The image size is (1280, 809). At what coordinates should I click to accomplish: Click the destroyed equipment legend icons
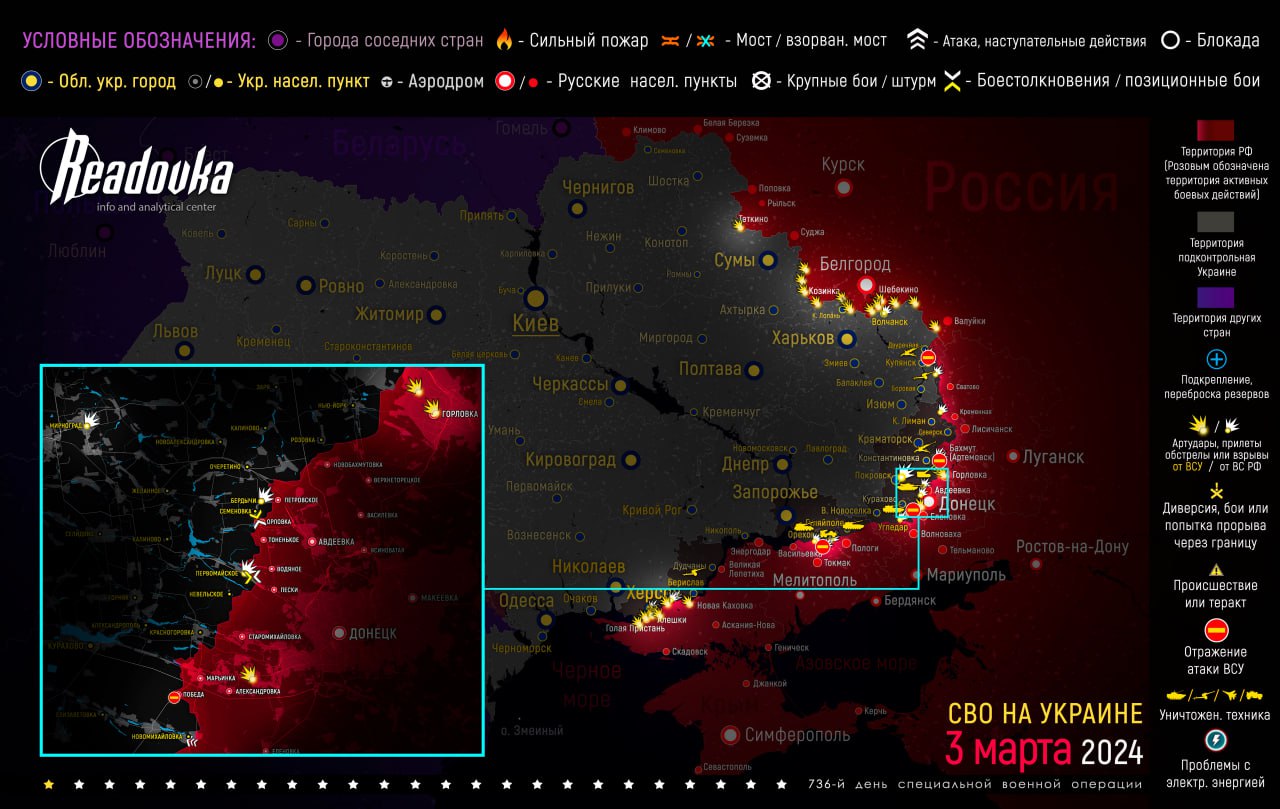click(x=1215, y=695)
